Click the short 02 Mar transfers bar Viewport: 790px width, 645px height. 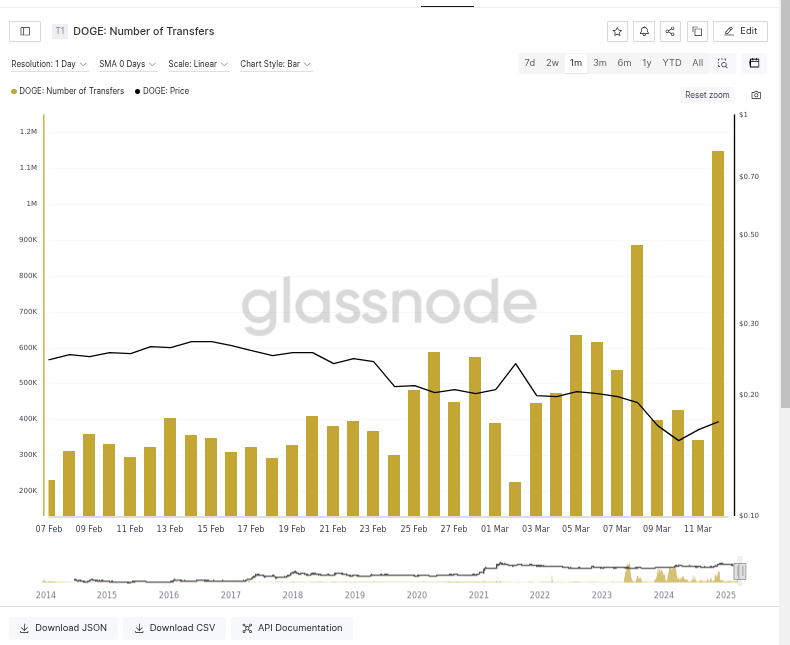515,499
